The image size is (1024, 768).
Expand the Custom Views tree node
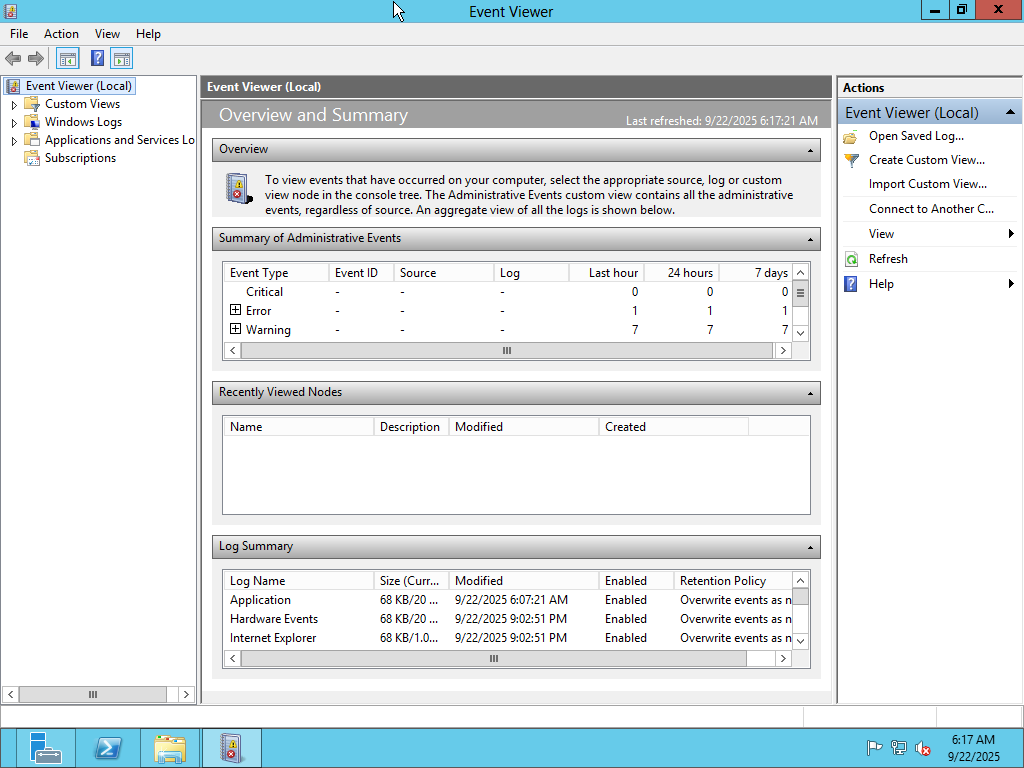(x=14, y=105)
